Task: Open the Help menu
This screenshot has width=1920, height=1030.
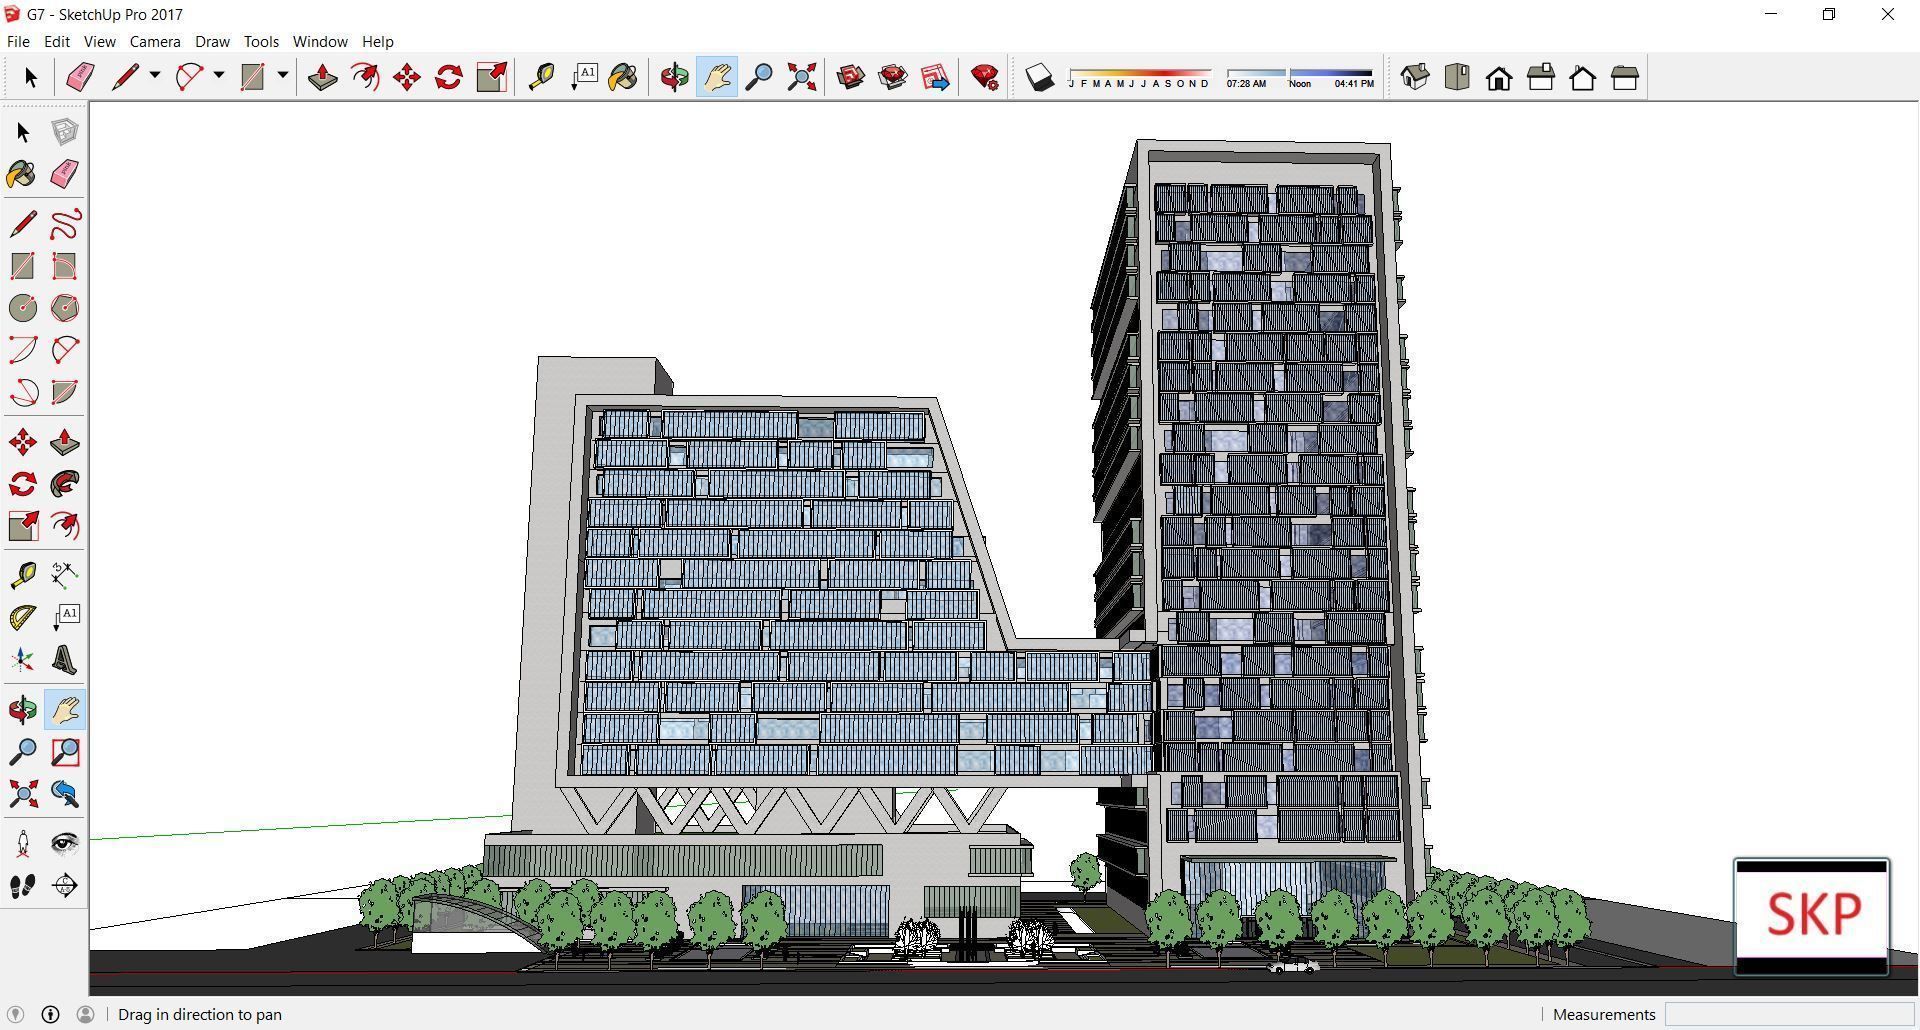Action: (378, 41)
